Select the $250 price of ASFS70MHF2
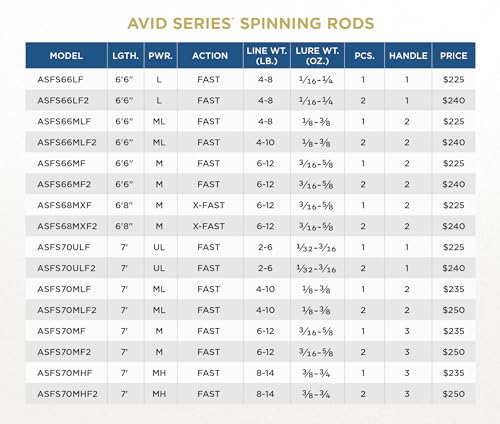 point(453,394)
